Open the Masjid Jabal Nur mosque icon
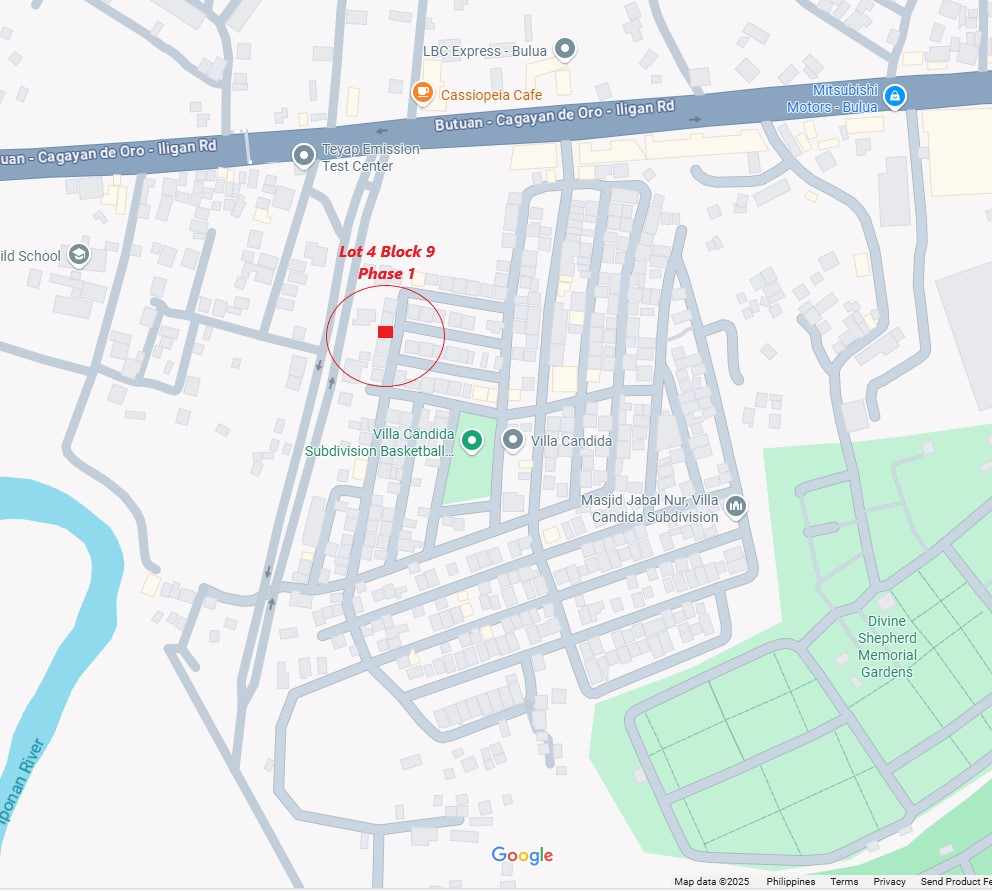This screenshot has height=891, width=992. 735,506
